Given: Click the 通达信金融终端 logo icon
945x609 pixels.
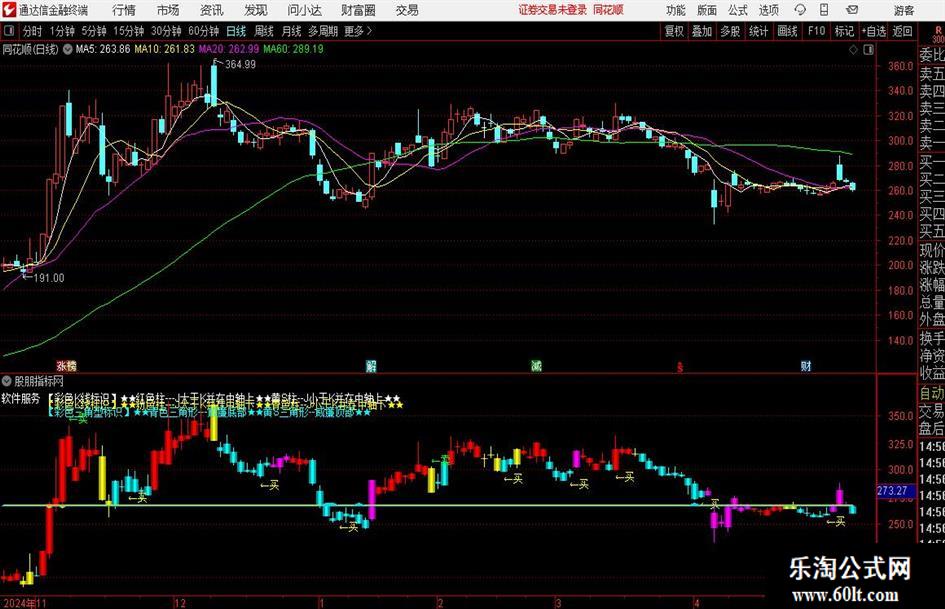Looking at the screenshot, I should [9, 10].
